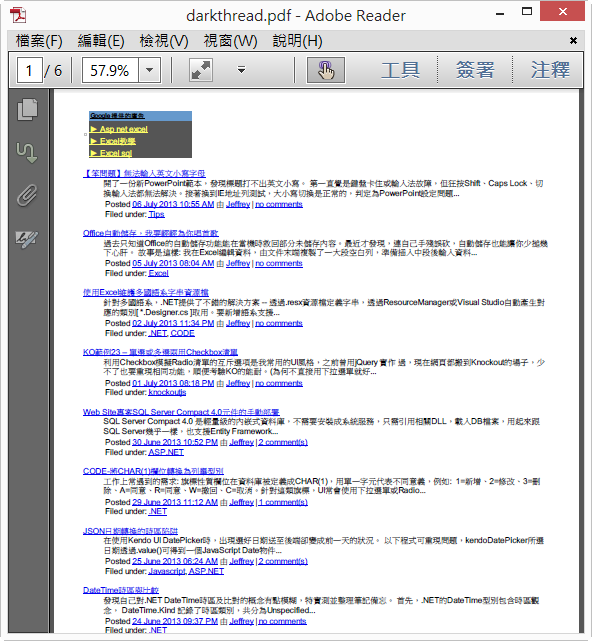Screen dimensions: 592x641
Task: Open the signatures panel icon
Action: (x=27, y=239)
